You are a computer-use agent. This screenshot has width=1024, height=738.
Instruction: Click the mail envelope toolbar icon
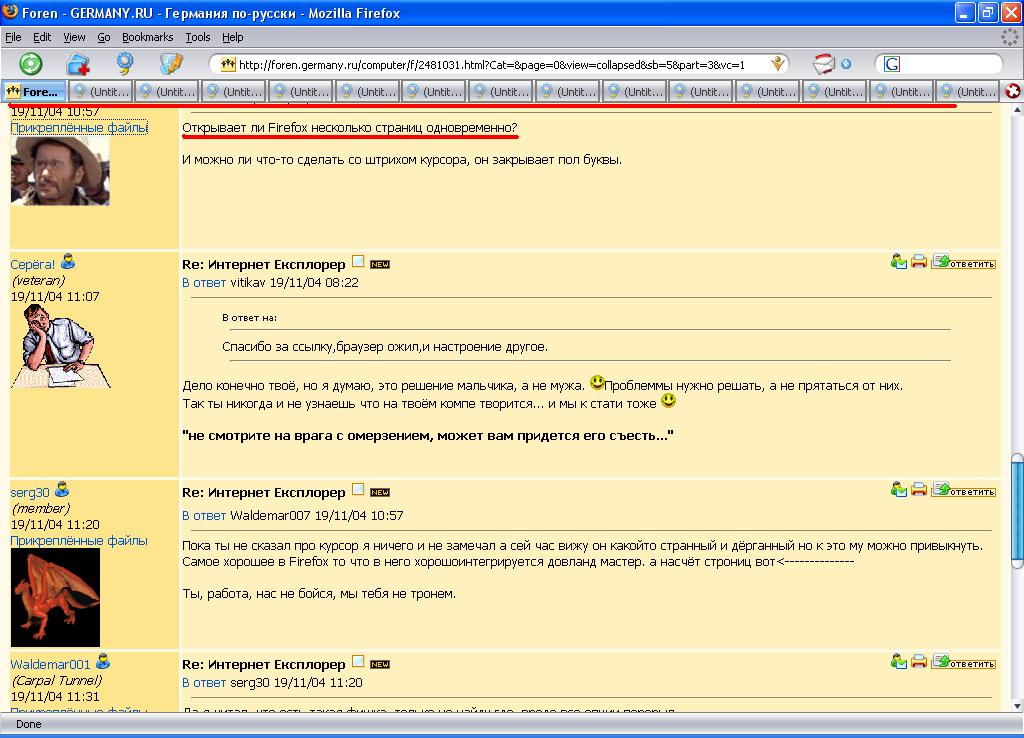click(824, 64)
